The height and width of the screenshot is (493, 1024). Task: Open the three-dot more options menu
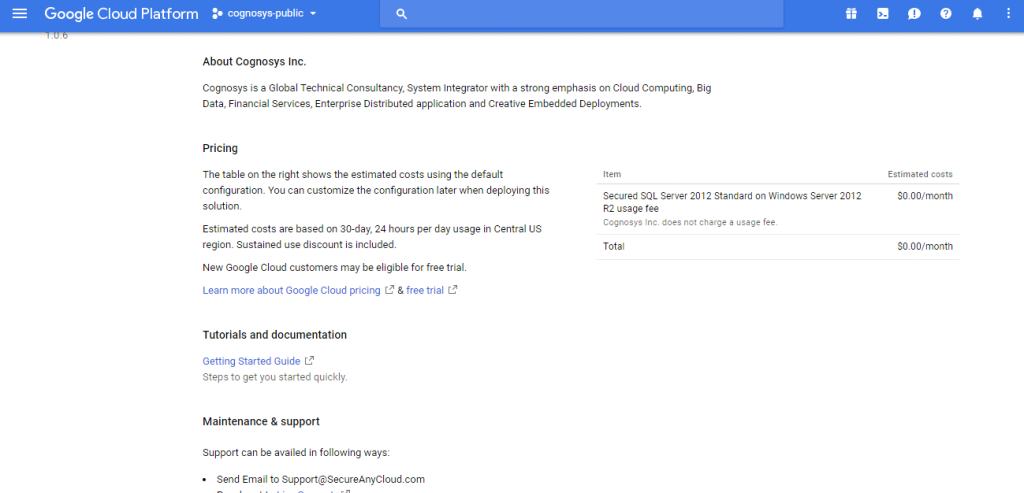coord(1008,14)
